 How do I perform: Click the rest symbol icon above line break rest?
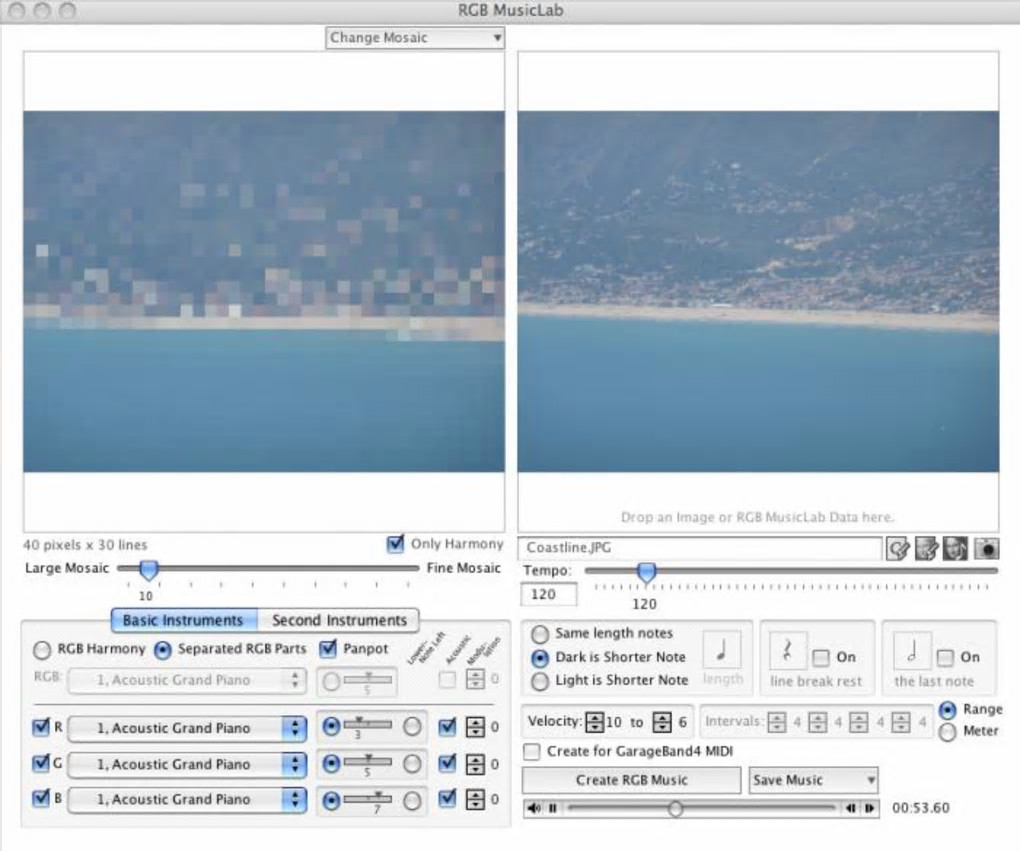point(788,649)
